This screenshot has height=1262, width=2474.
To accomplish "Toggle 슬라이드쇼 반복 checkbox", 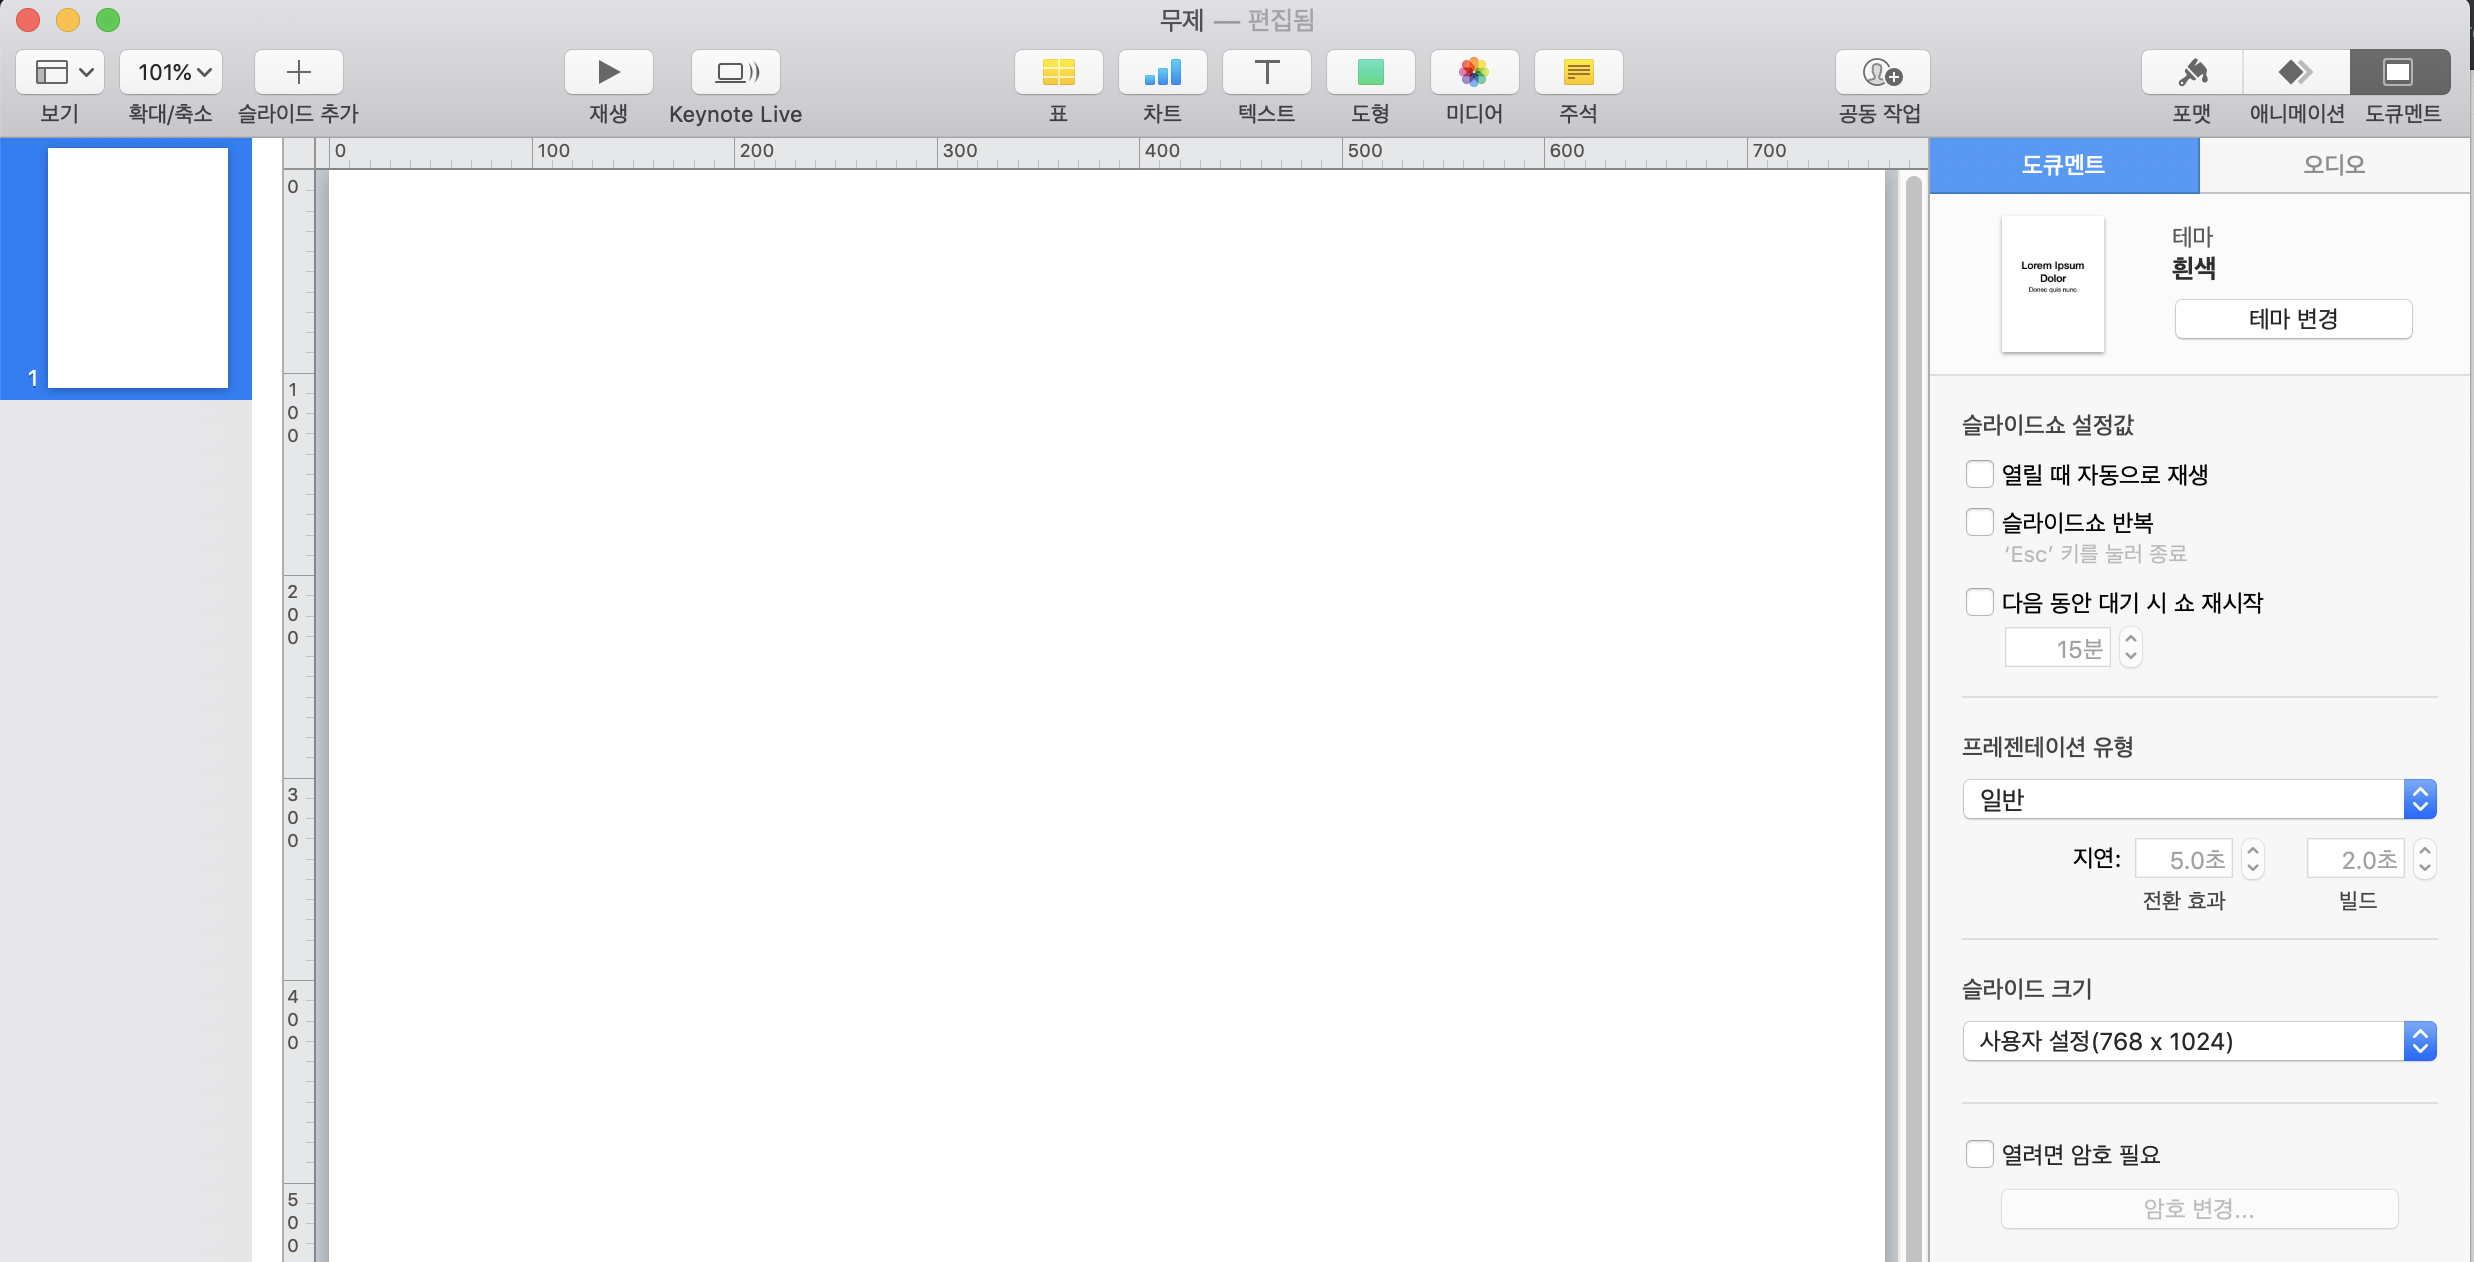I will point(1979,522).
